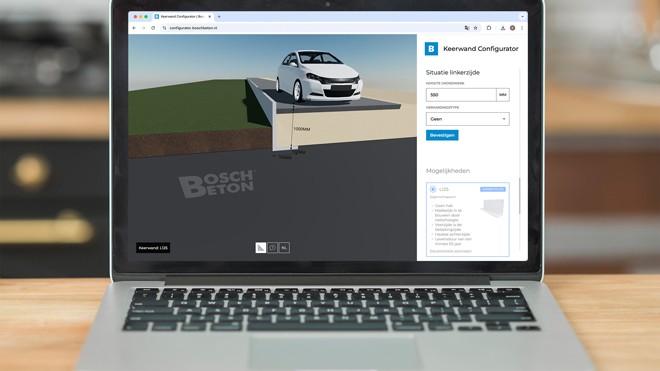The image size is (660, 371).
Task: Open the documentation link under L125 card
Action: (450, 251)
